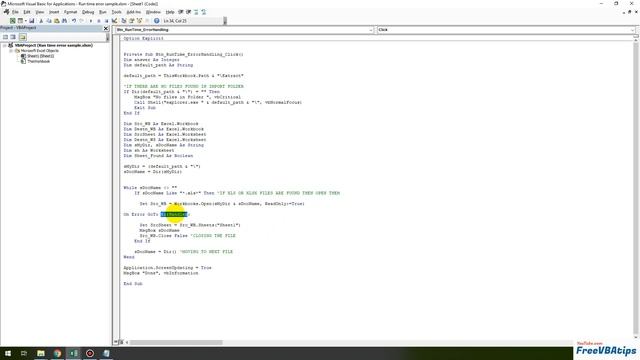Click the 'Private Sub Btn_RunTime_ErrorHandling_Click()' line
Viewport: 640px width, 360px height.
[183, 54]
